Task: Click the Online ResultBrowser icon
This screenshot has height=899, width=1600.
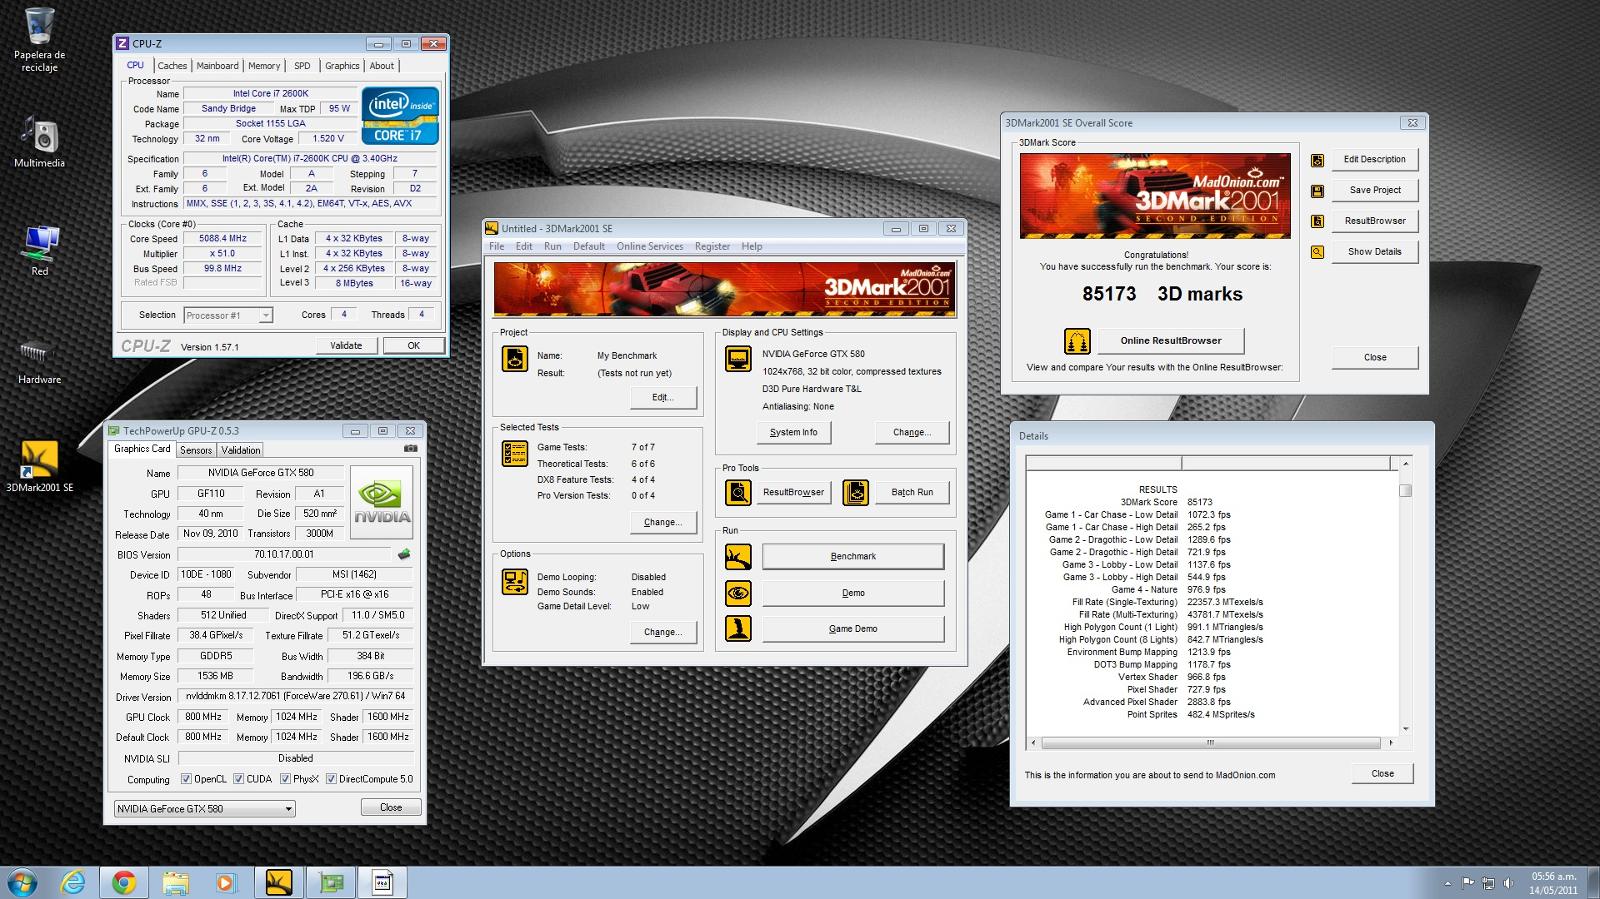Action: tap(1077, 341)
